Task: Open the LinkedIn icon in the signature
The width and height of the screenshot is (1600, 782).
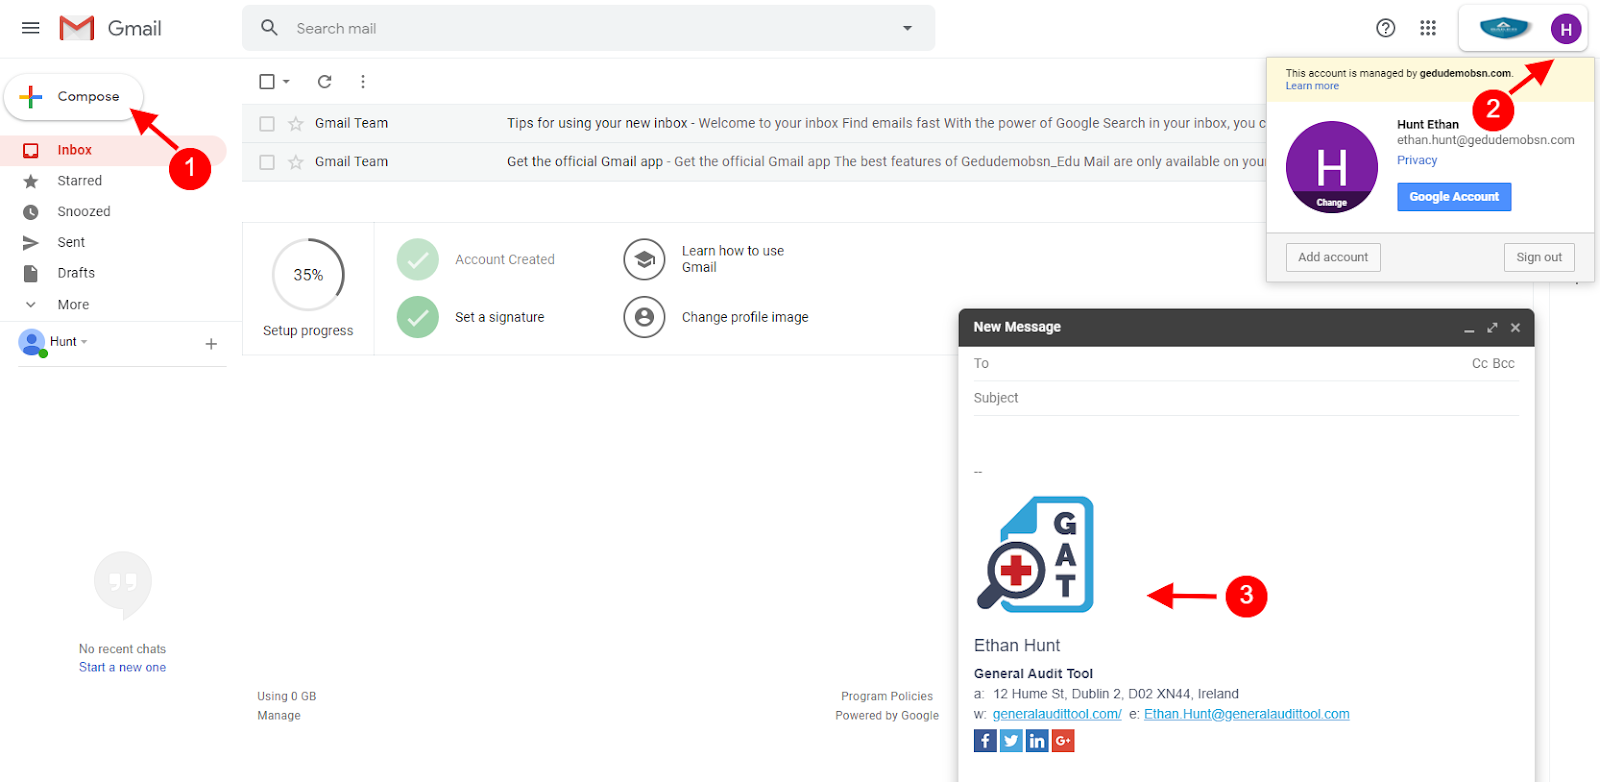Action: pos(1037,741)
